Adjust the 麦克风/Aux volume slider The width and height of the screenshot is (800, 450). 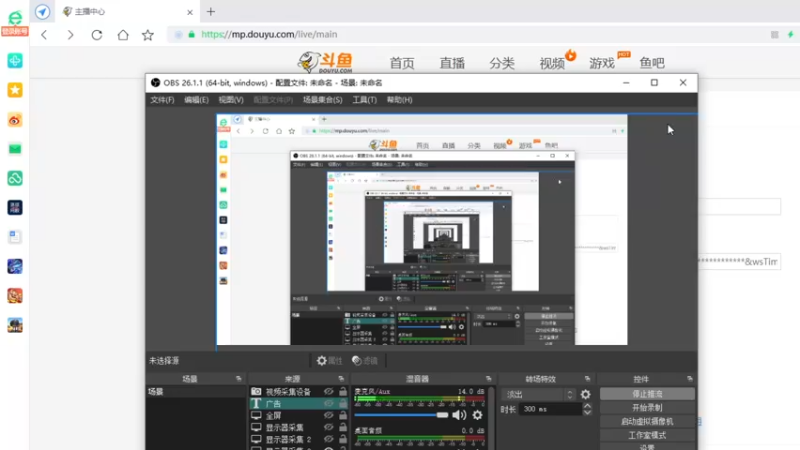pos(401,415)
